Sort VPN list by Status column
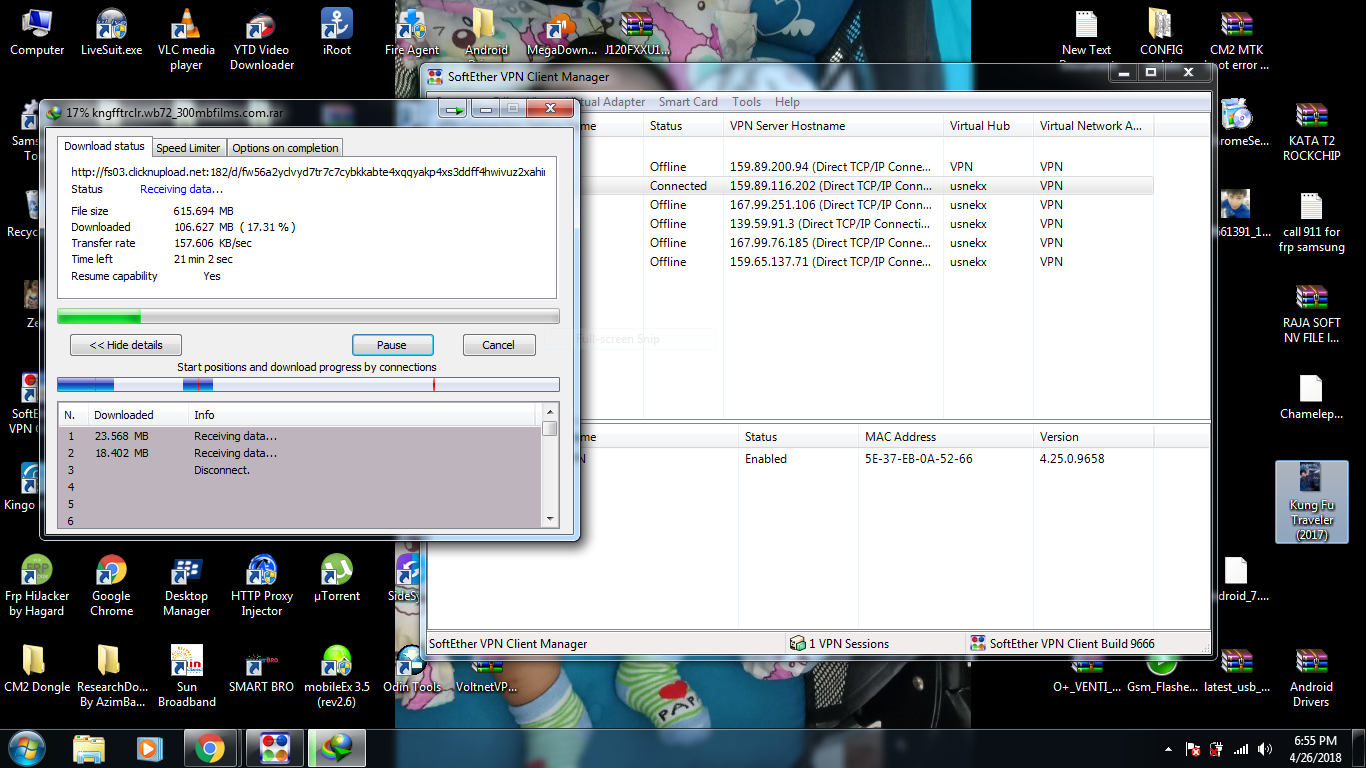 point(683,126)
